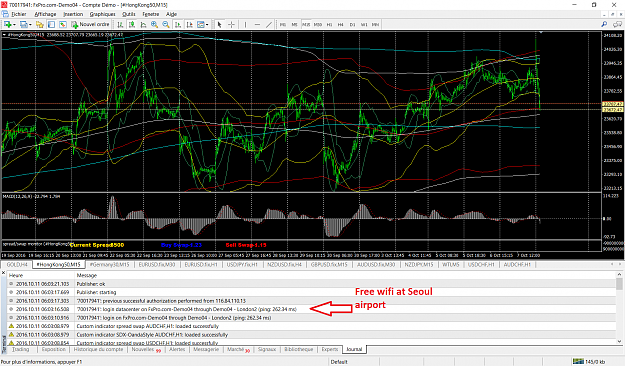The width and height of the screenshot is (625, 366).
Task: Open the Affichage menu
Action: (x=45, y=14)
